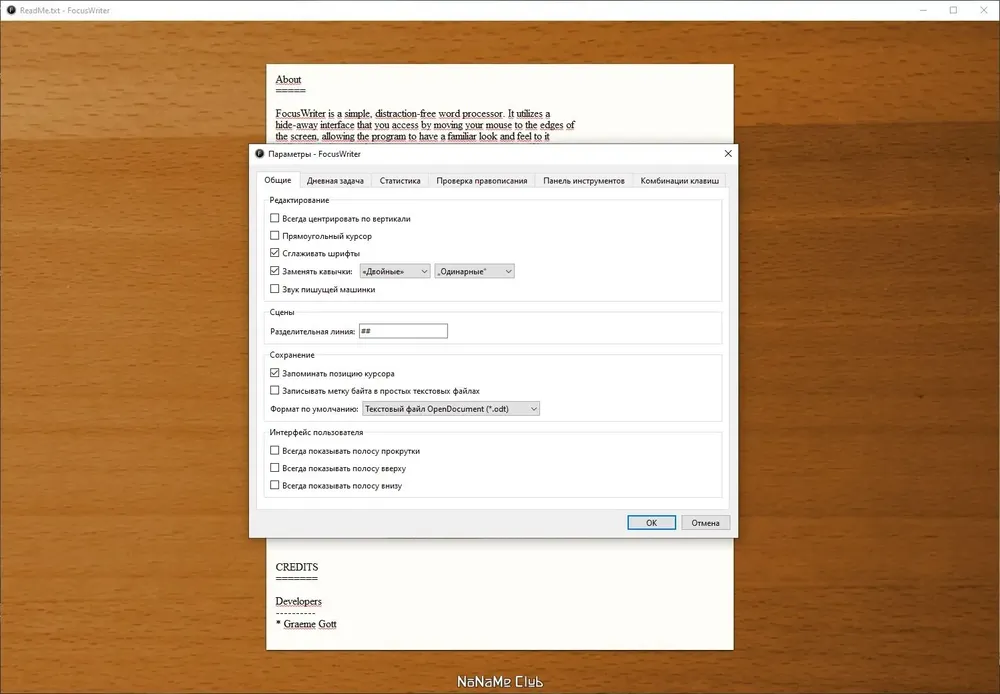Disable Сглаживать шрифты option
The height and width of the screenshot is (694, 1000).
(275, 254)
